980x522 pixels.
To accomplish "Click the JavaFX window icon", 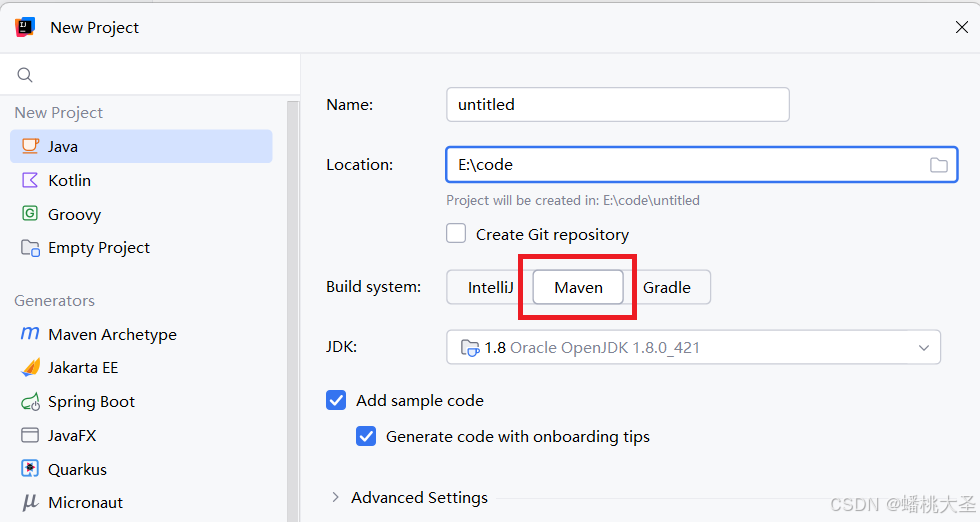I will (30, 435).
